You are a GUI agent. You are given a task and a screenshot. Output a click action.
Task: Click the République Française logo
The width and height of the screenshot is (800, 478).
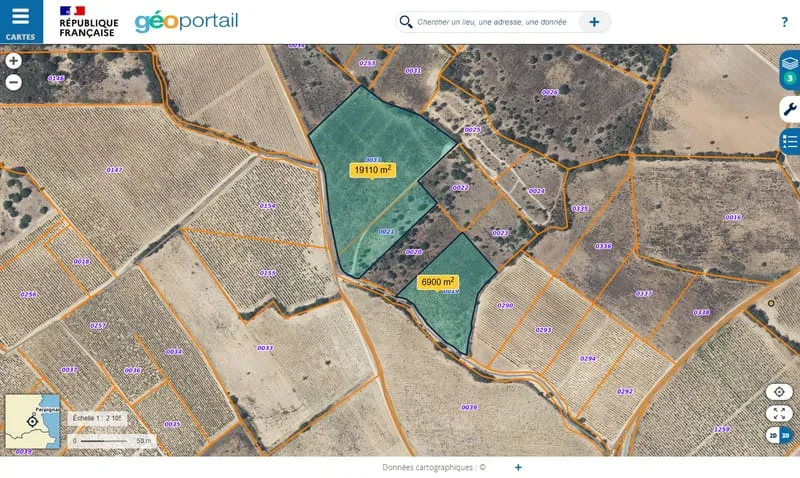(89, 21)
